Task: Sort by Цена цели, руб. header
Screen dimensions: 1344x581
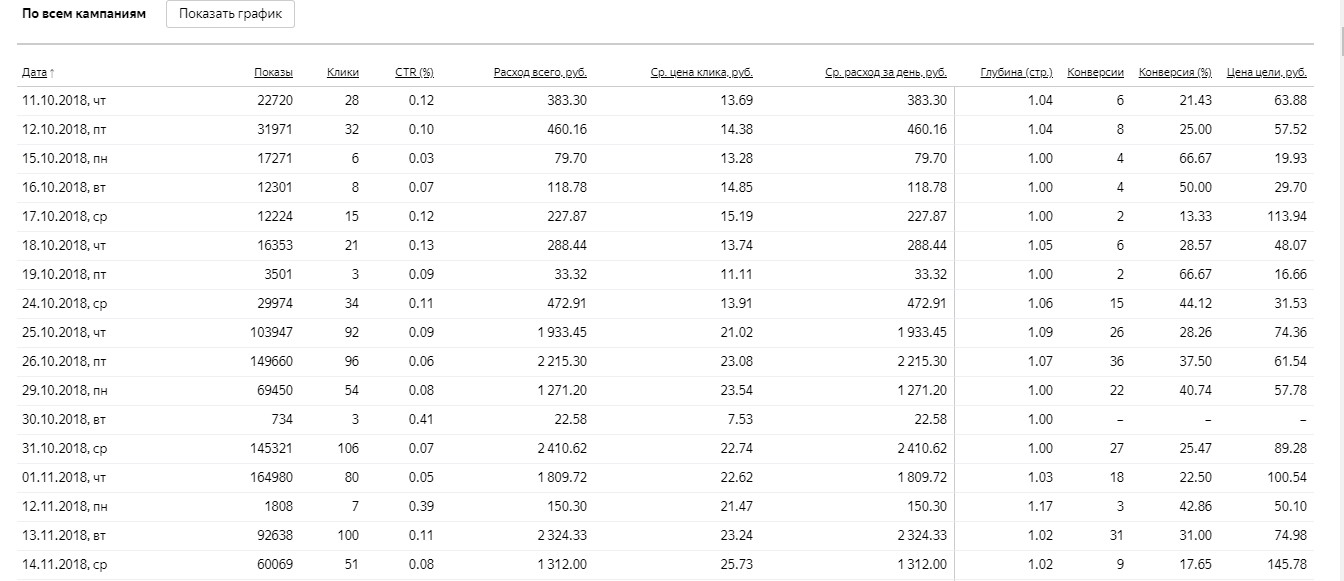Action: click(x=1266, y=73)
